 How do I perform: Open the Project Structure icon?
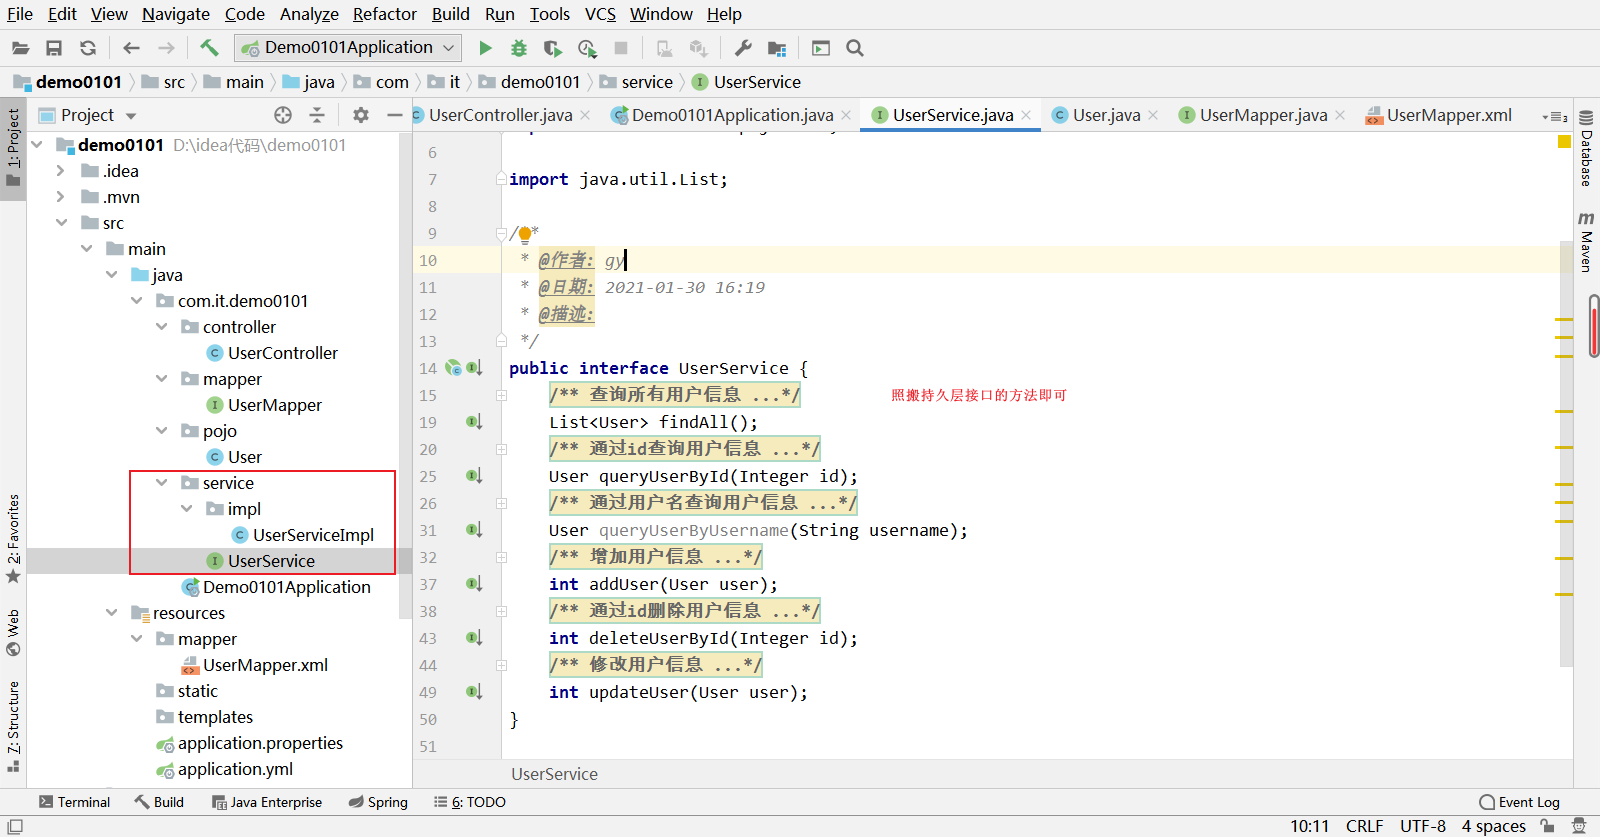coord(777,48)
